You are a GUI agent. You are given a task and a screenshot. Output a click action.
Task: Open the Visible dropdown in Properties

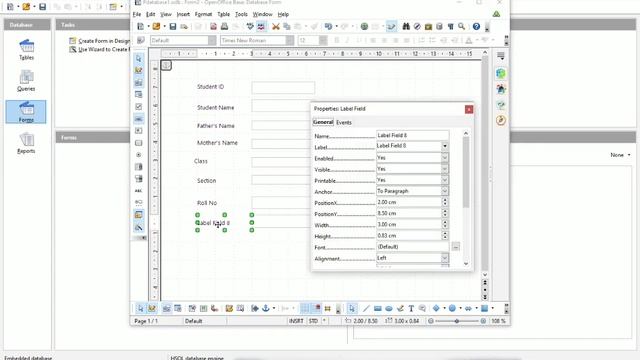pyautogui.click(x=445, y=169)
